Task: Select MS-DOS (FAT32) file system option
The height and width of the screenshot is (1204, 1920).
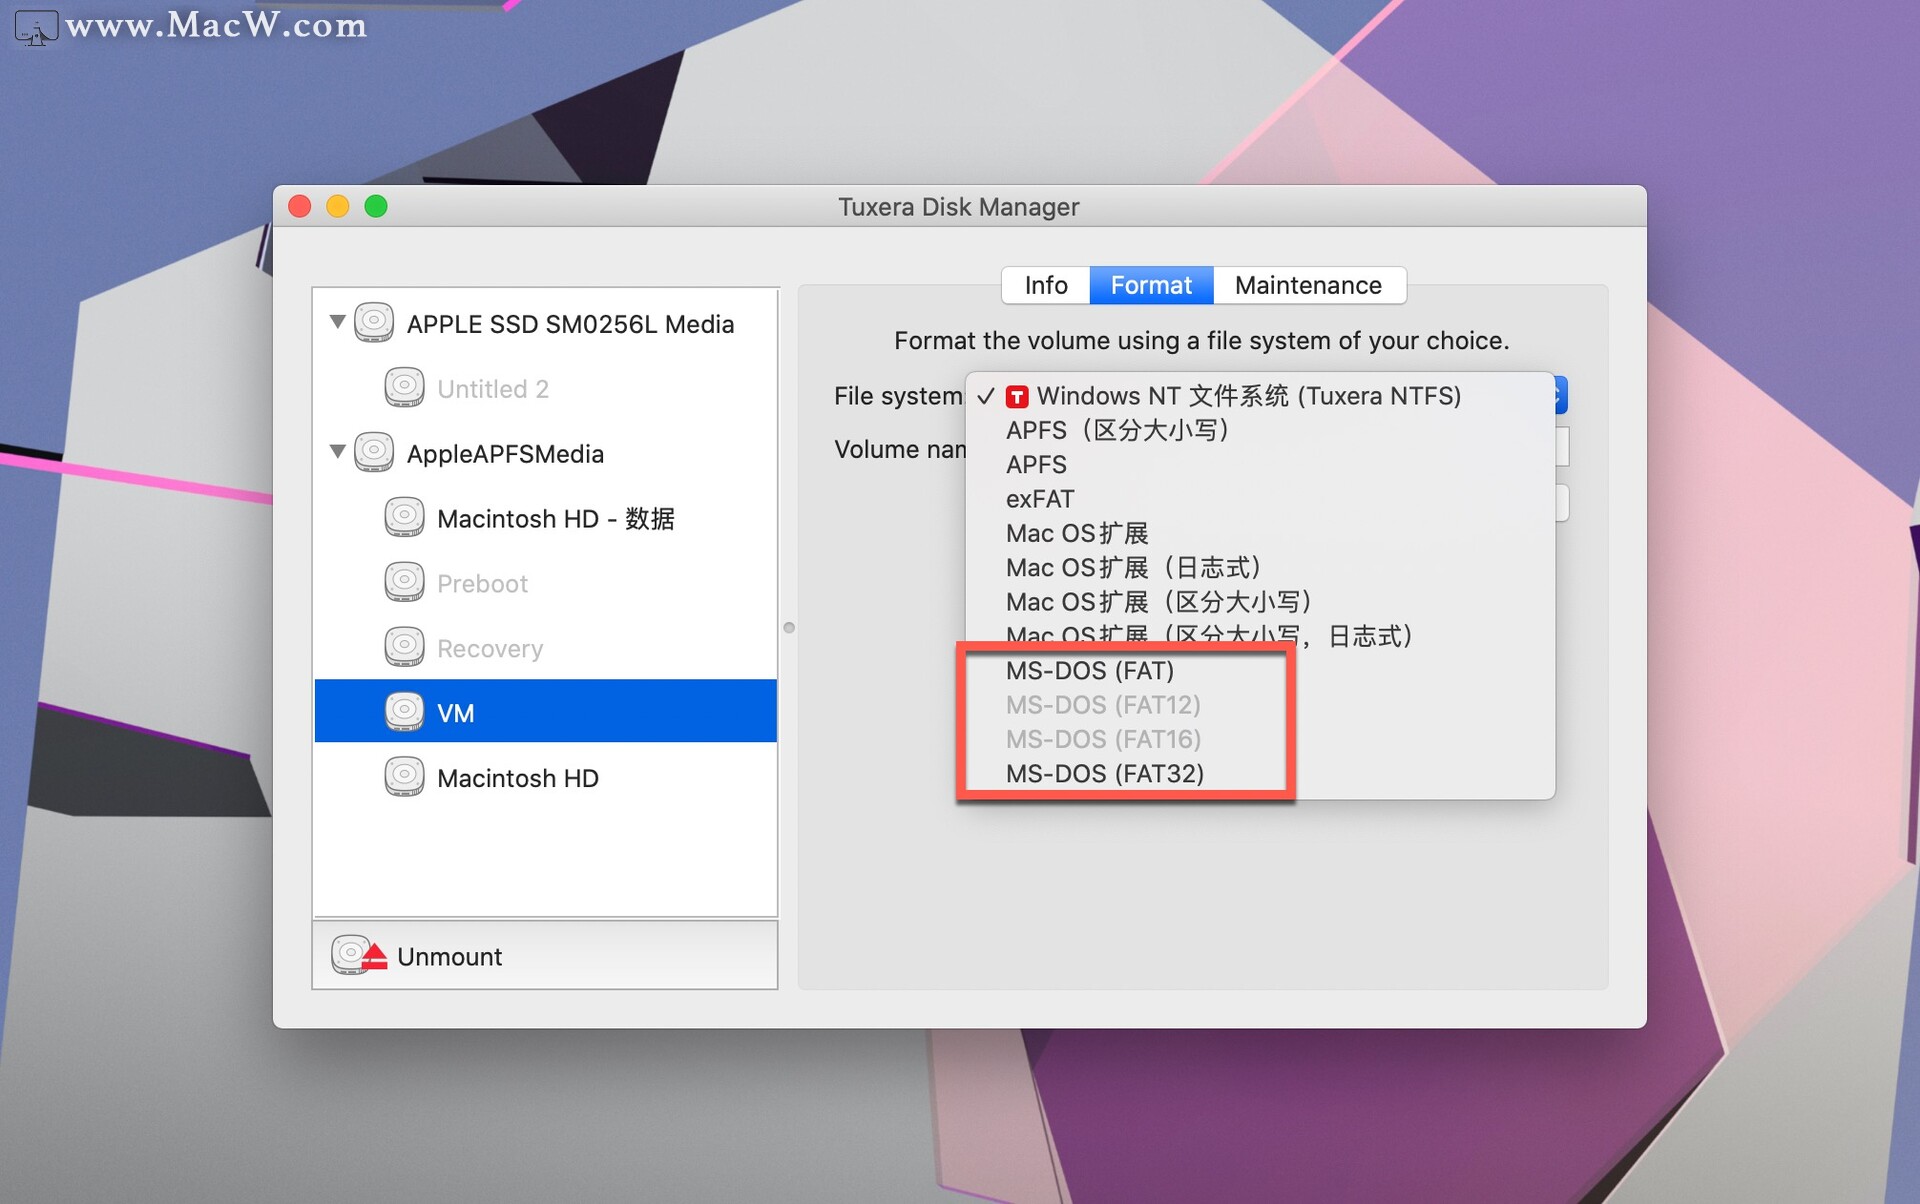Action: (x=1104, y=773)
